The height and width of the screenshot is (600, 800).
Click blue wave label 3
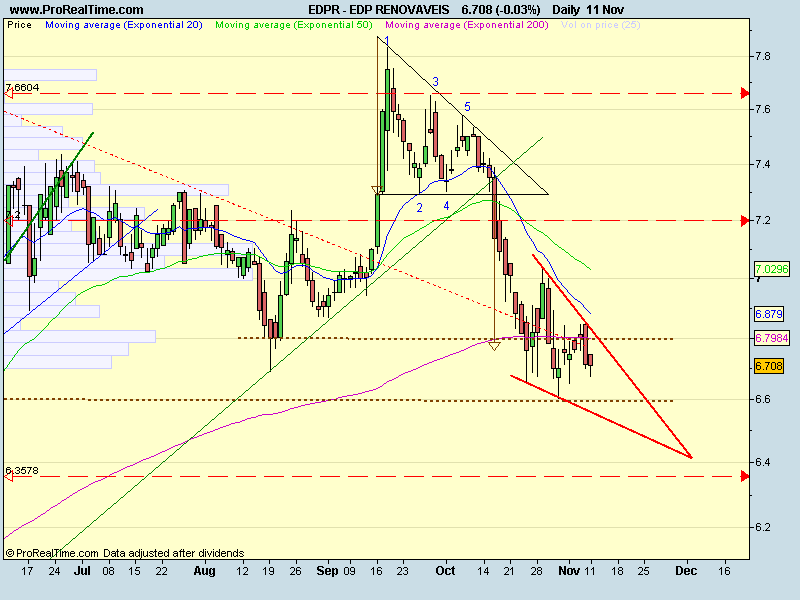[435, 82]
